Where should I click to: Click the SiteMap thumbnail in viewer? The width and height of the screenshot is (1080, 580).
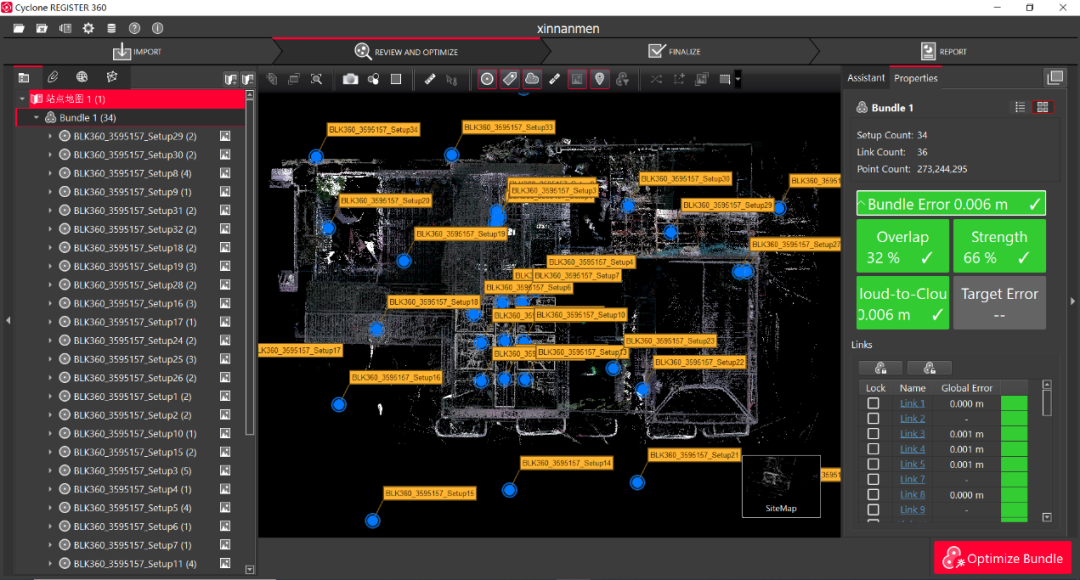point(781,486)
